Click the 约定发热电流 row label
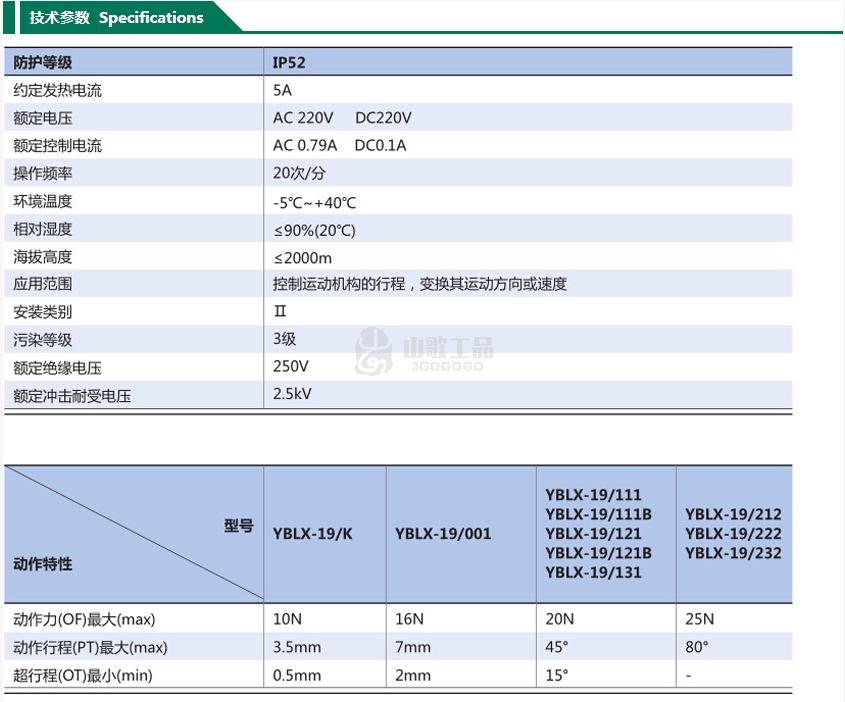845x702 pixels. click(57, 90)
